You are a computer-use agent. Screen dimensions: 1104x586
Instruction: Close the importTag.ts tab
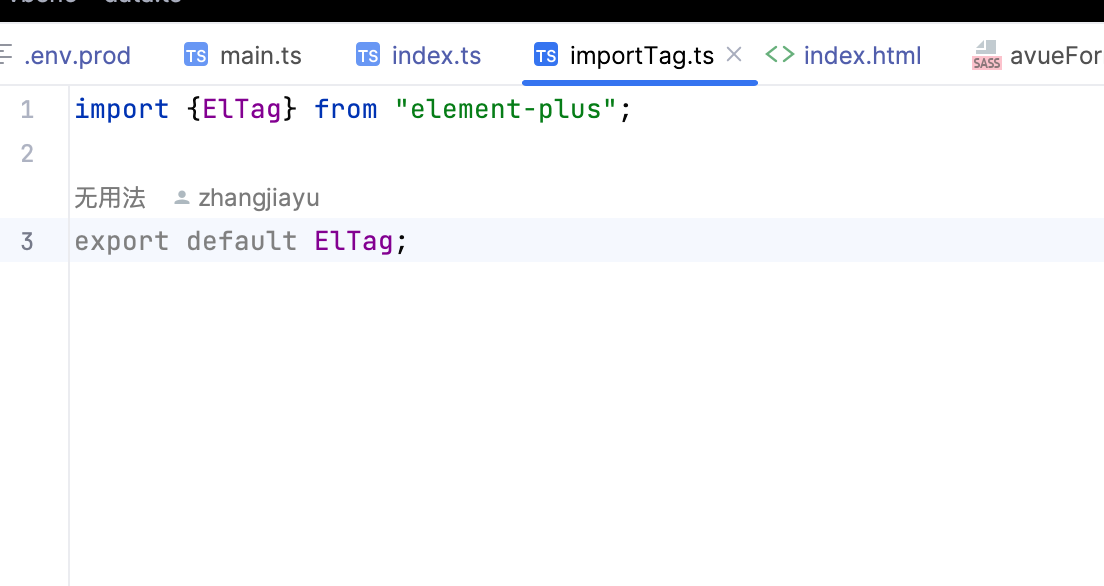point(734,55)
